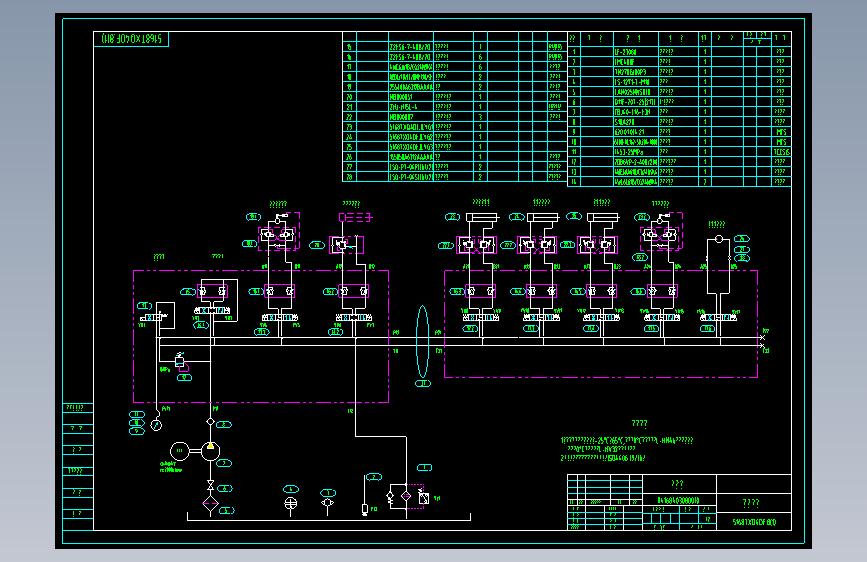
Task: Select parts row 21 'ZHJ-H6L-4' in table
Action: 455,107
